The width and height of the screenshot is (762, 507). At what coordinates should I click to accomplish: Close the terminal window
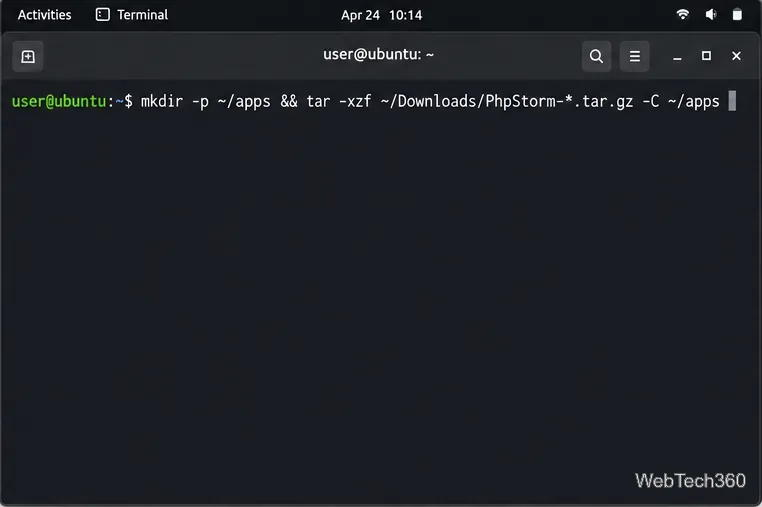tap(736, 56)
